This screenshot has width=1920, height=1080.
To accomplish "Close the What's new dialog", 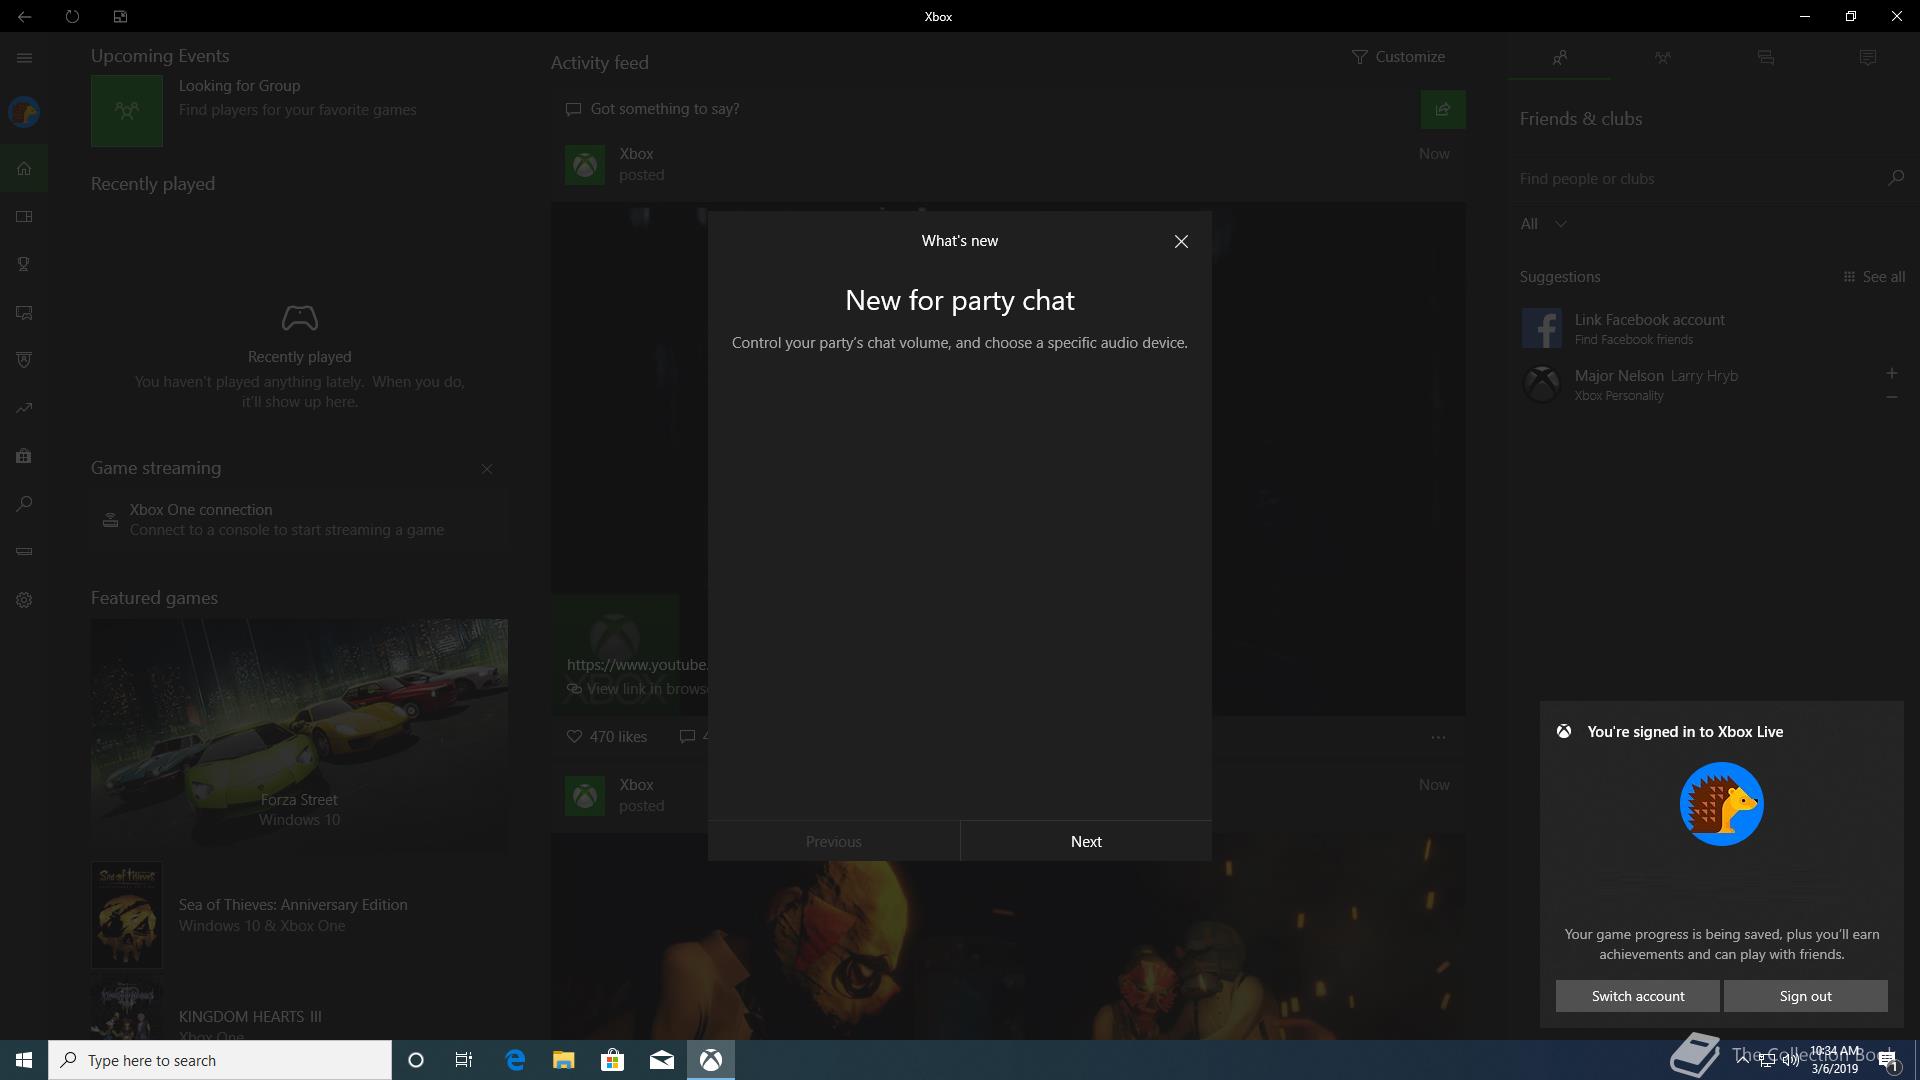I will pyautogui.click(x=1181, y=241).
